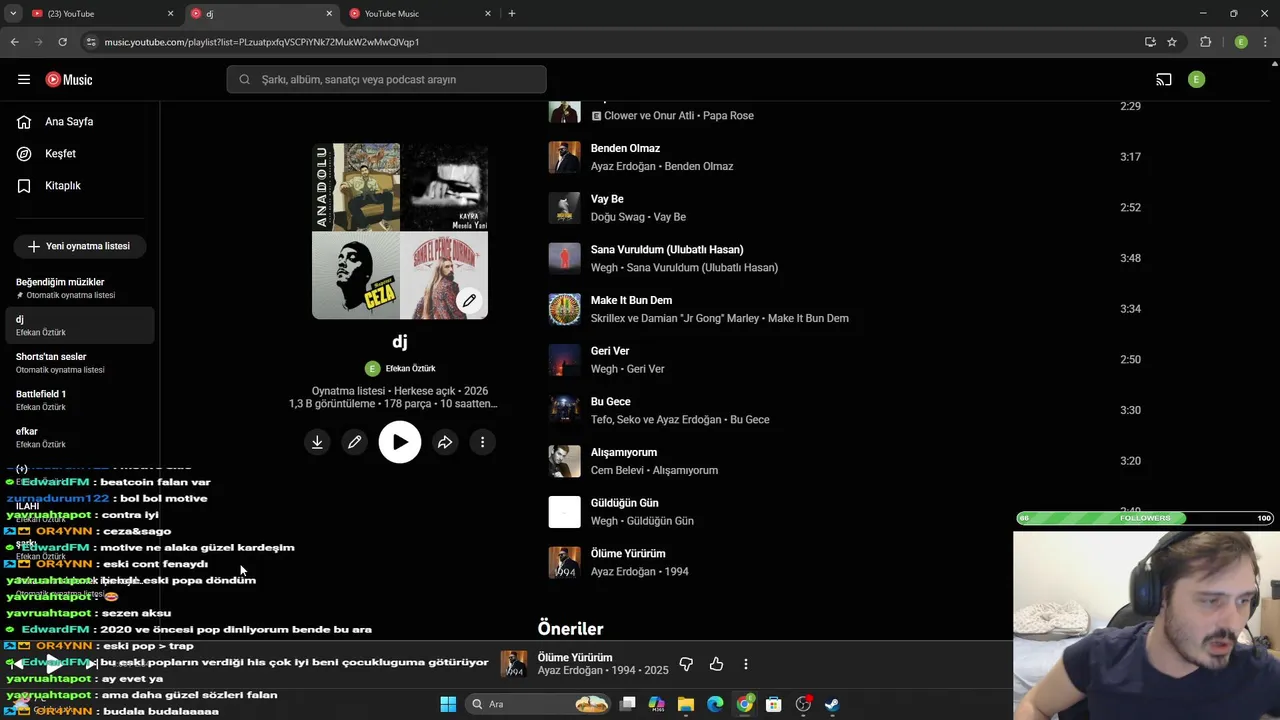Viewport: 1280px width, 720px height.
Task: Download the dj playlist
Action: tap(317, 442)
